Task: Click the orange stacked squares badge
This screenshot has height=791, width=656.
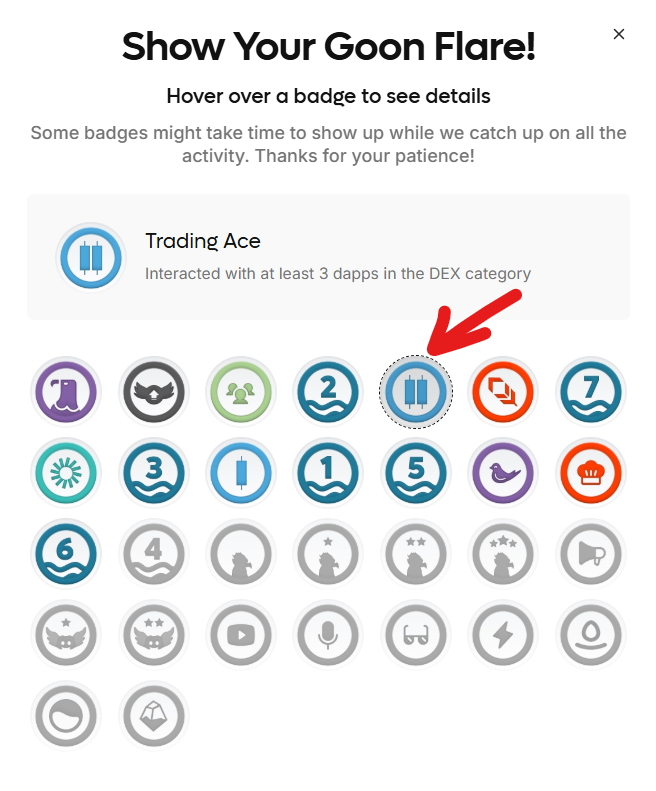Action: pos(503,392)
